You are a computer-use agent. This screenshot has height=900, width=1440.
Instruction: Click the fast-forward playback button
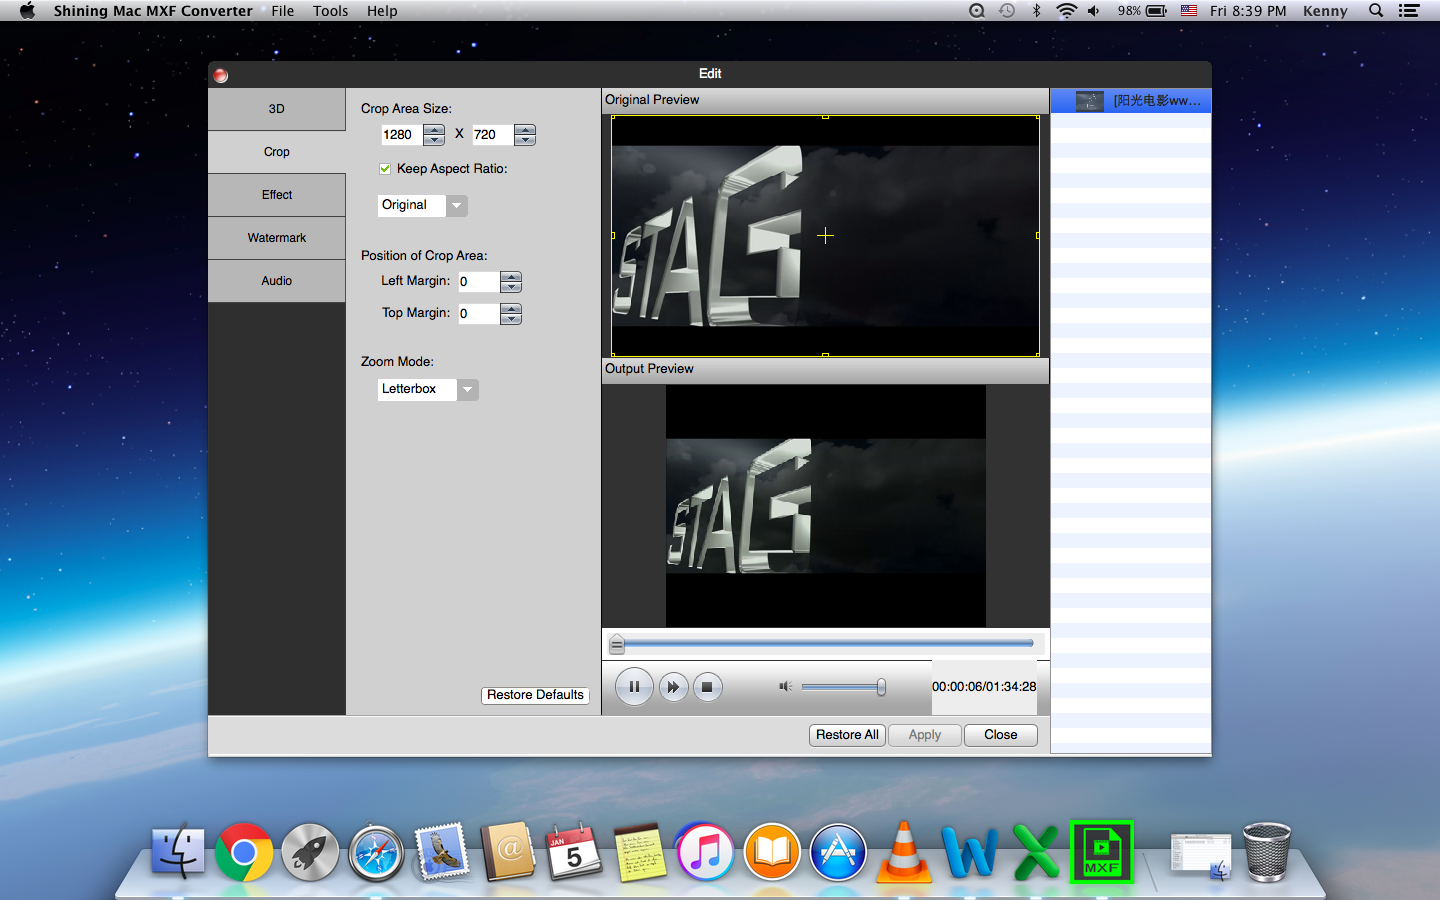673,687
